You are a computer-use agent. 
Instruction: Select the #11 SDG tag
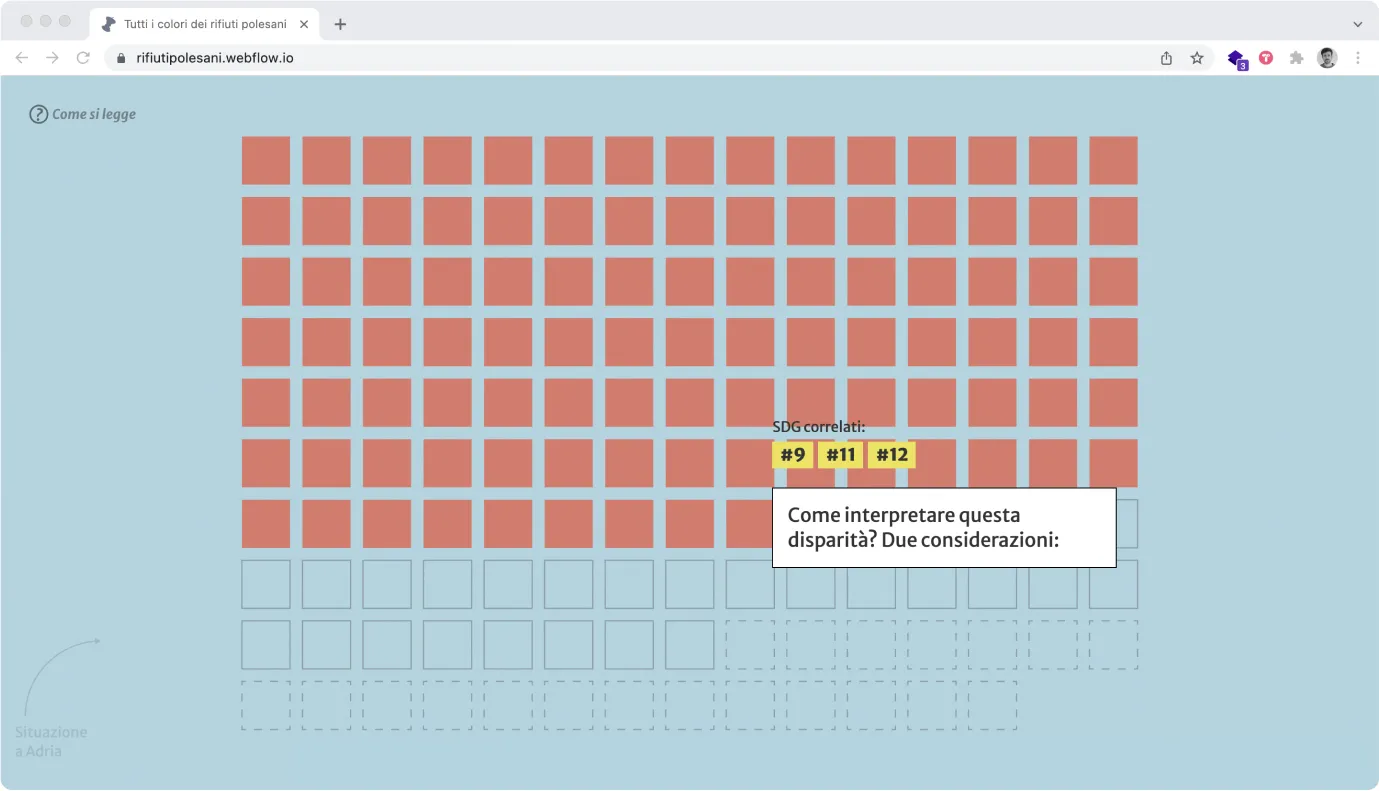(841, 455)
